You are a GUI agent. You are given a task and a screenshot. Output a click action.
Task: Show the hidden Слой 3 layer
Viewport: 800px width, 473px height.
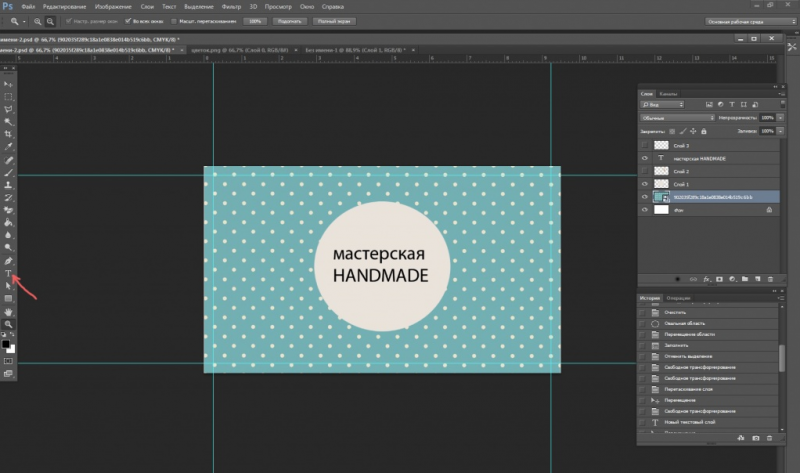(645, 145)
